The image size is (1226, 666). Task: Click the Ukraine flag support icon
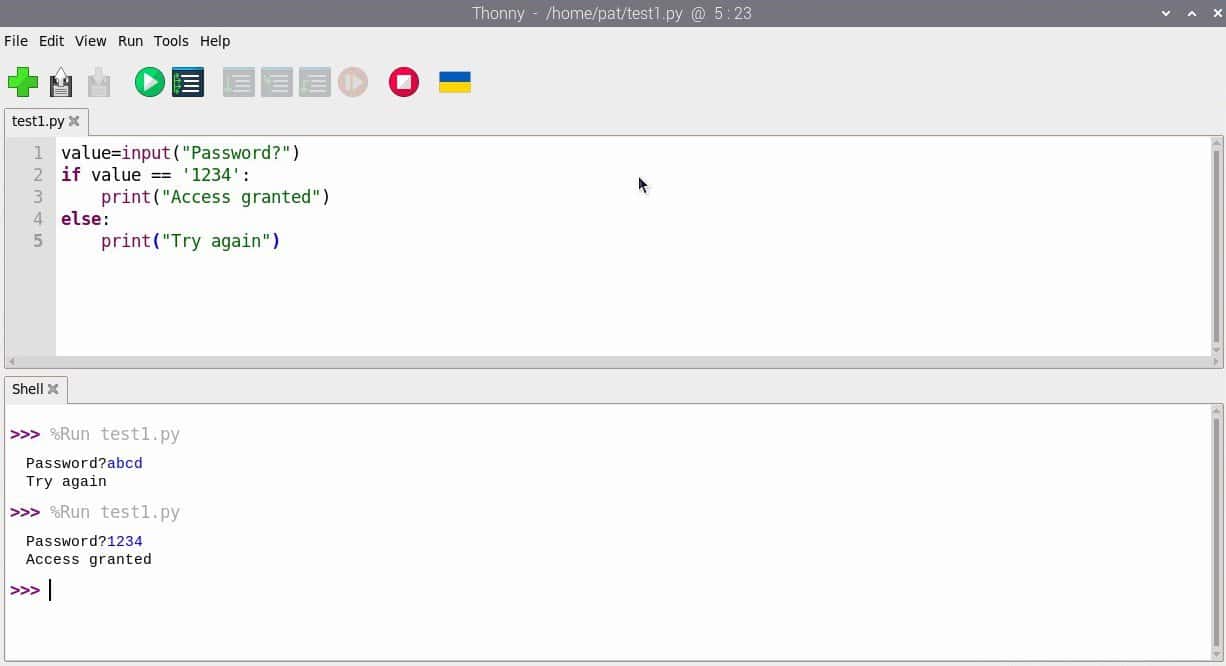point(454,82)
